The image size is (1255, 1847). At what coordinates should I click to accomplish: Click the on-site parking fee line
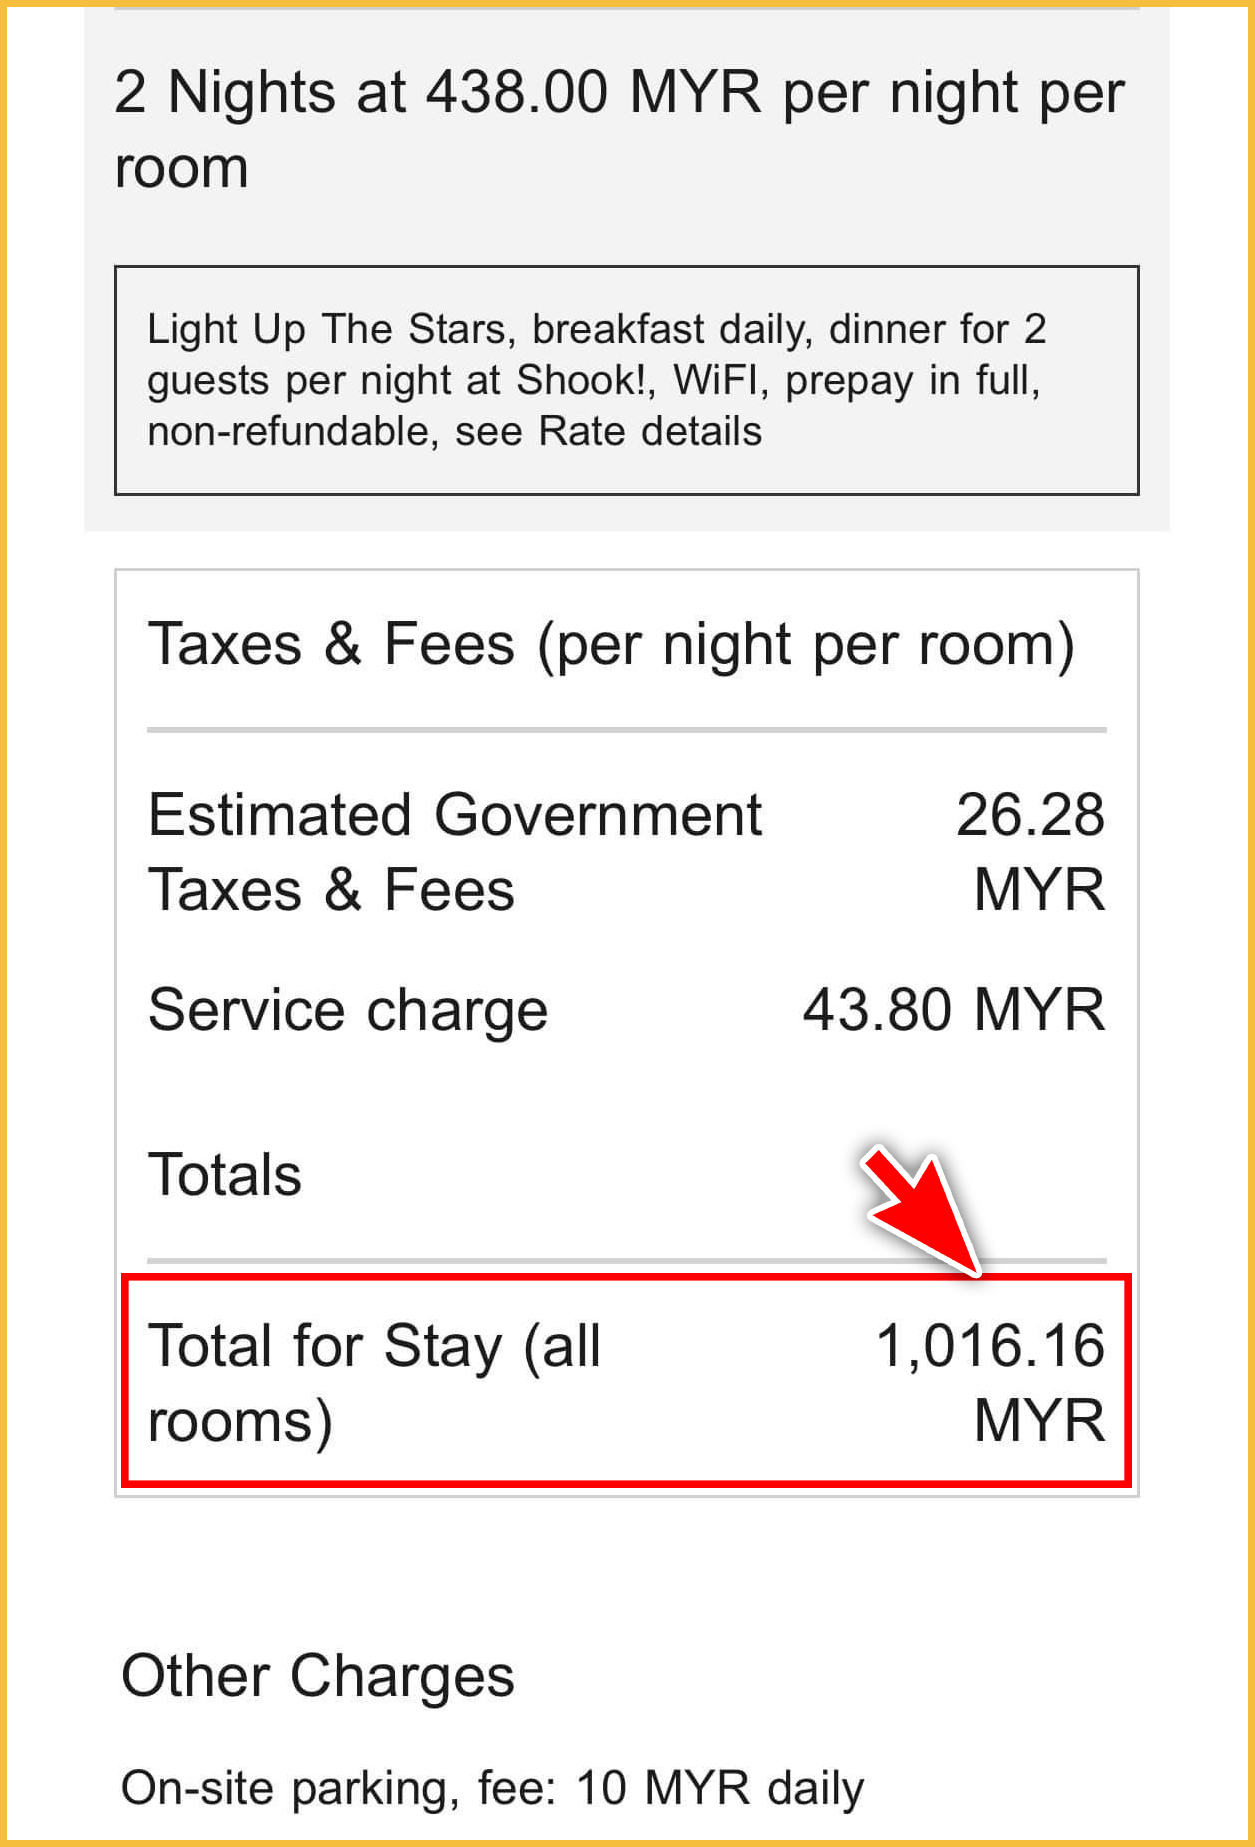492,1788
